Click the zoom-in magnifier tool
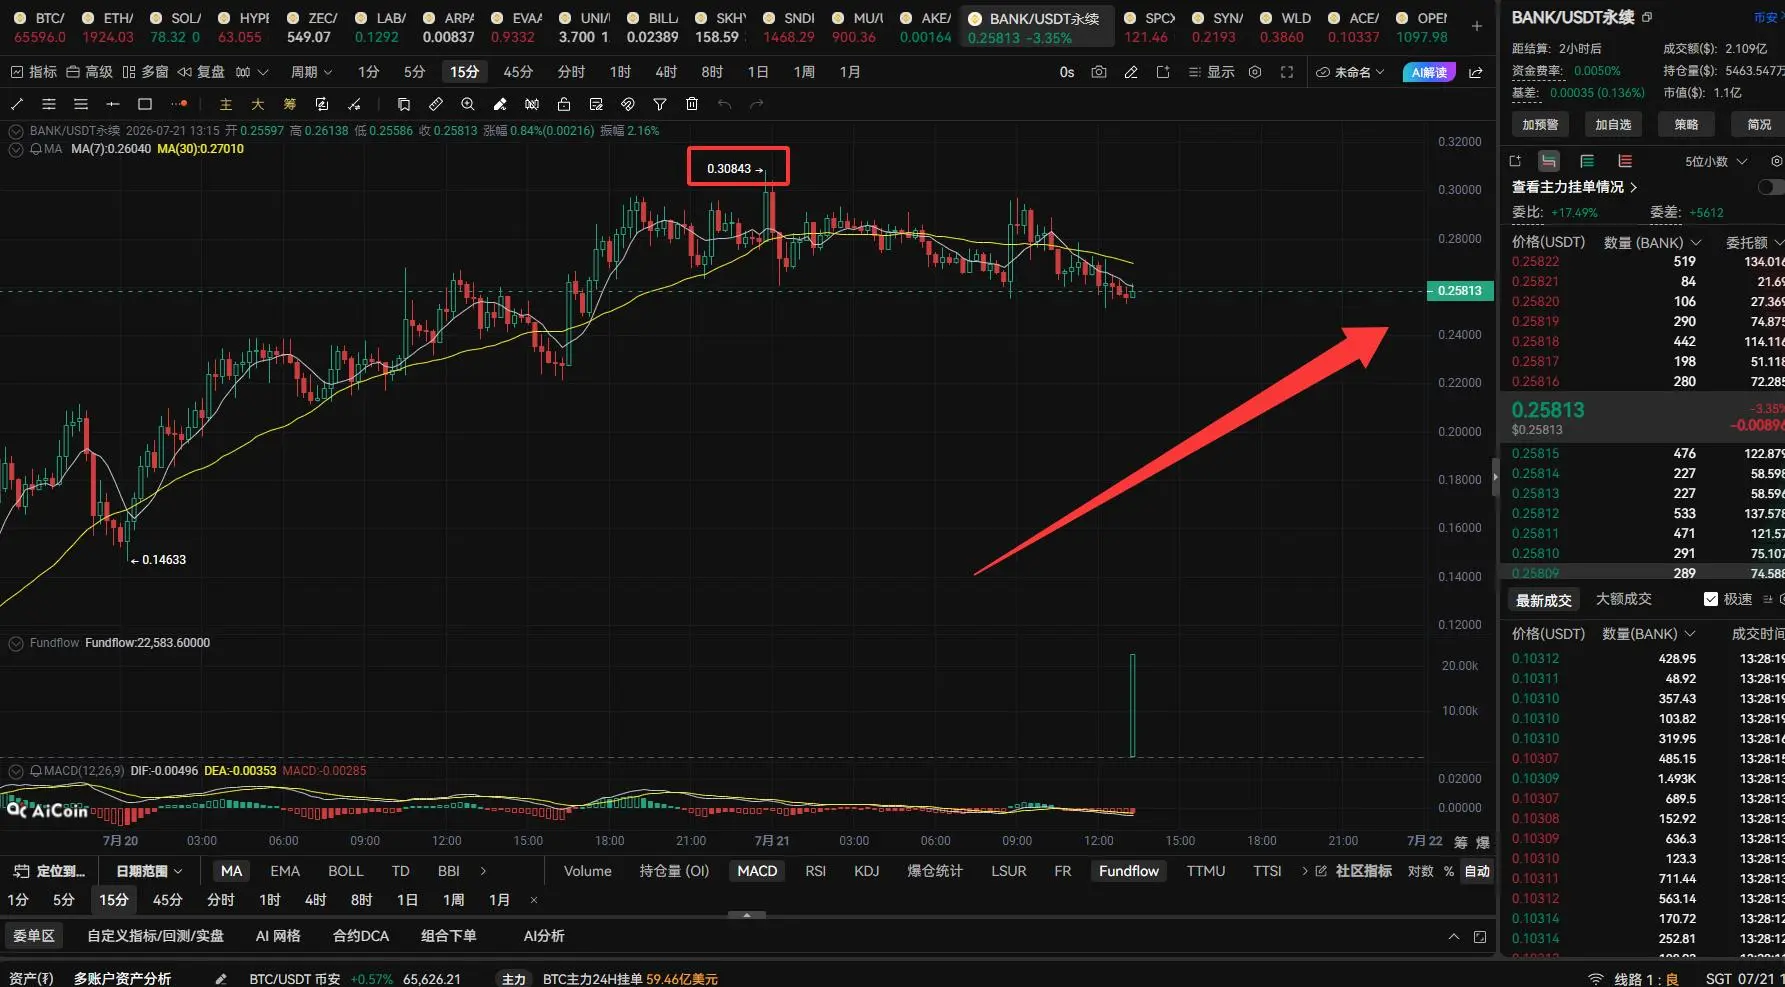The height and width of the screenshot is (987, 1785). [468, 104]
